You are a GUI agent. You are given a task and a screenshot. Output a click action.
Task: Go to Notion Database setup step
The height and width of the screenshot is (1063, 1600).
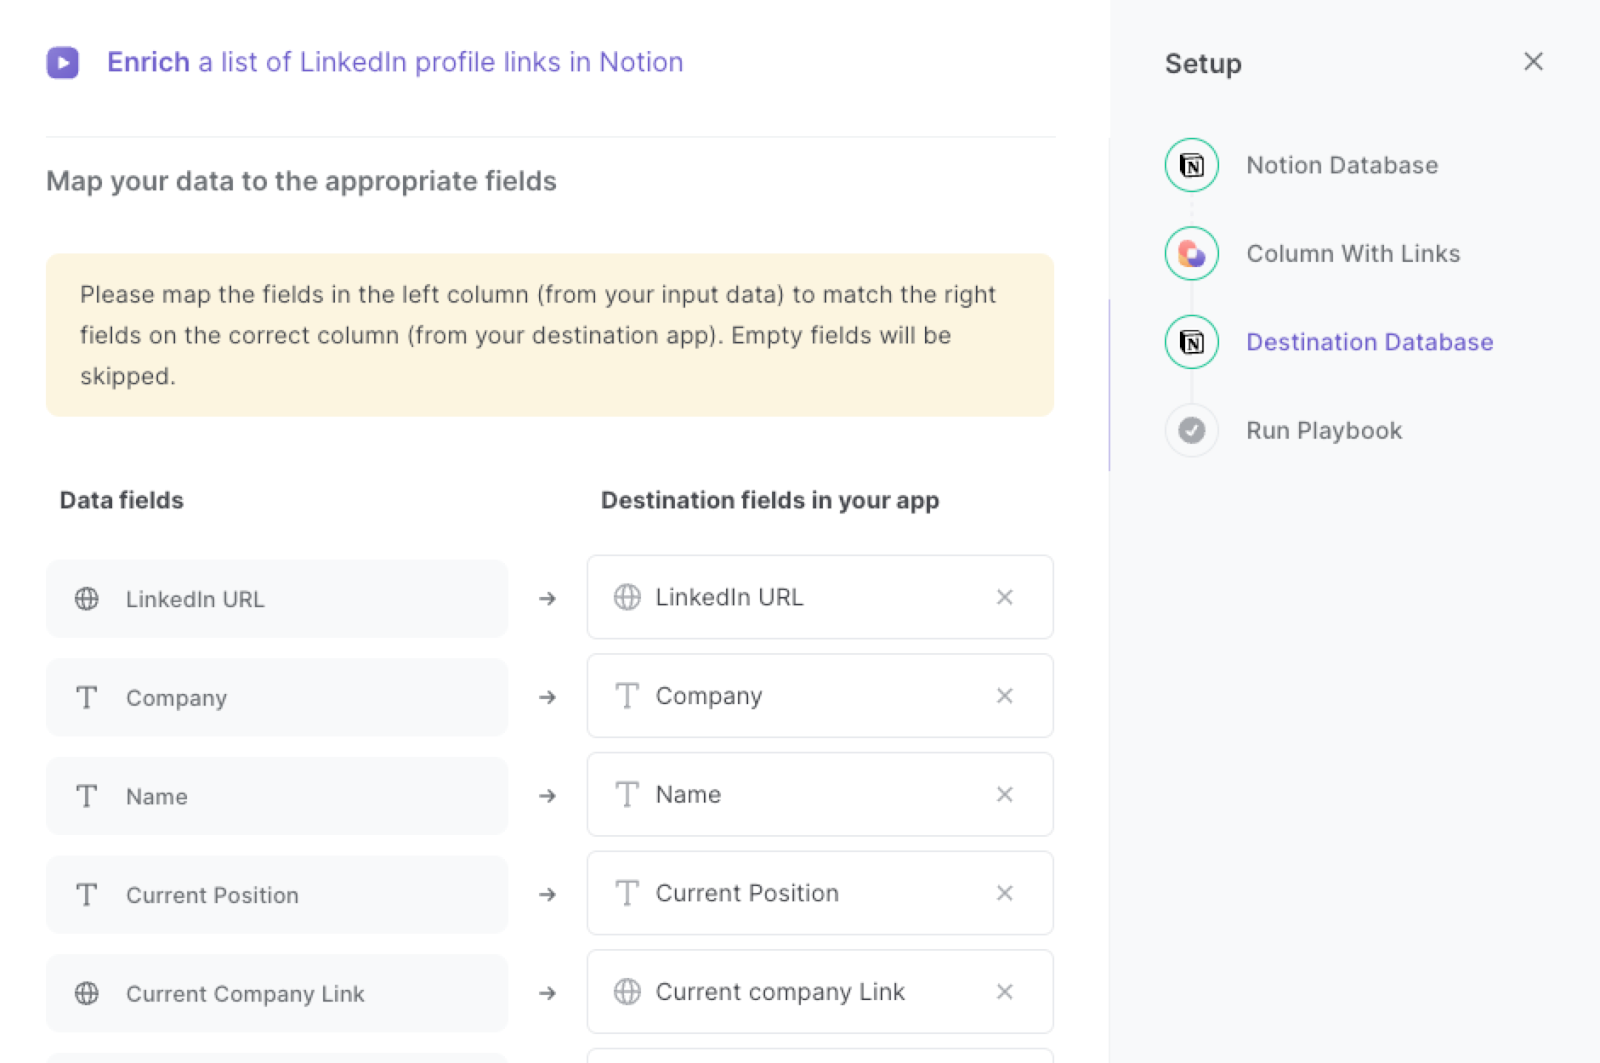[x=1342, y=165]
